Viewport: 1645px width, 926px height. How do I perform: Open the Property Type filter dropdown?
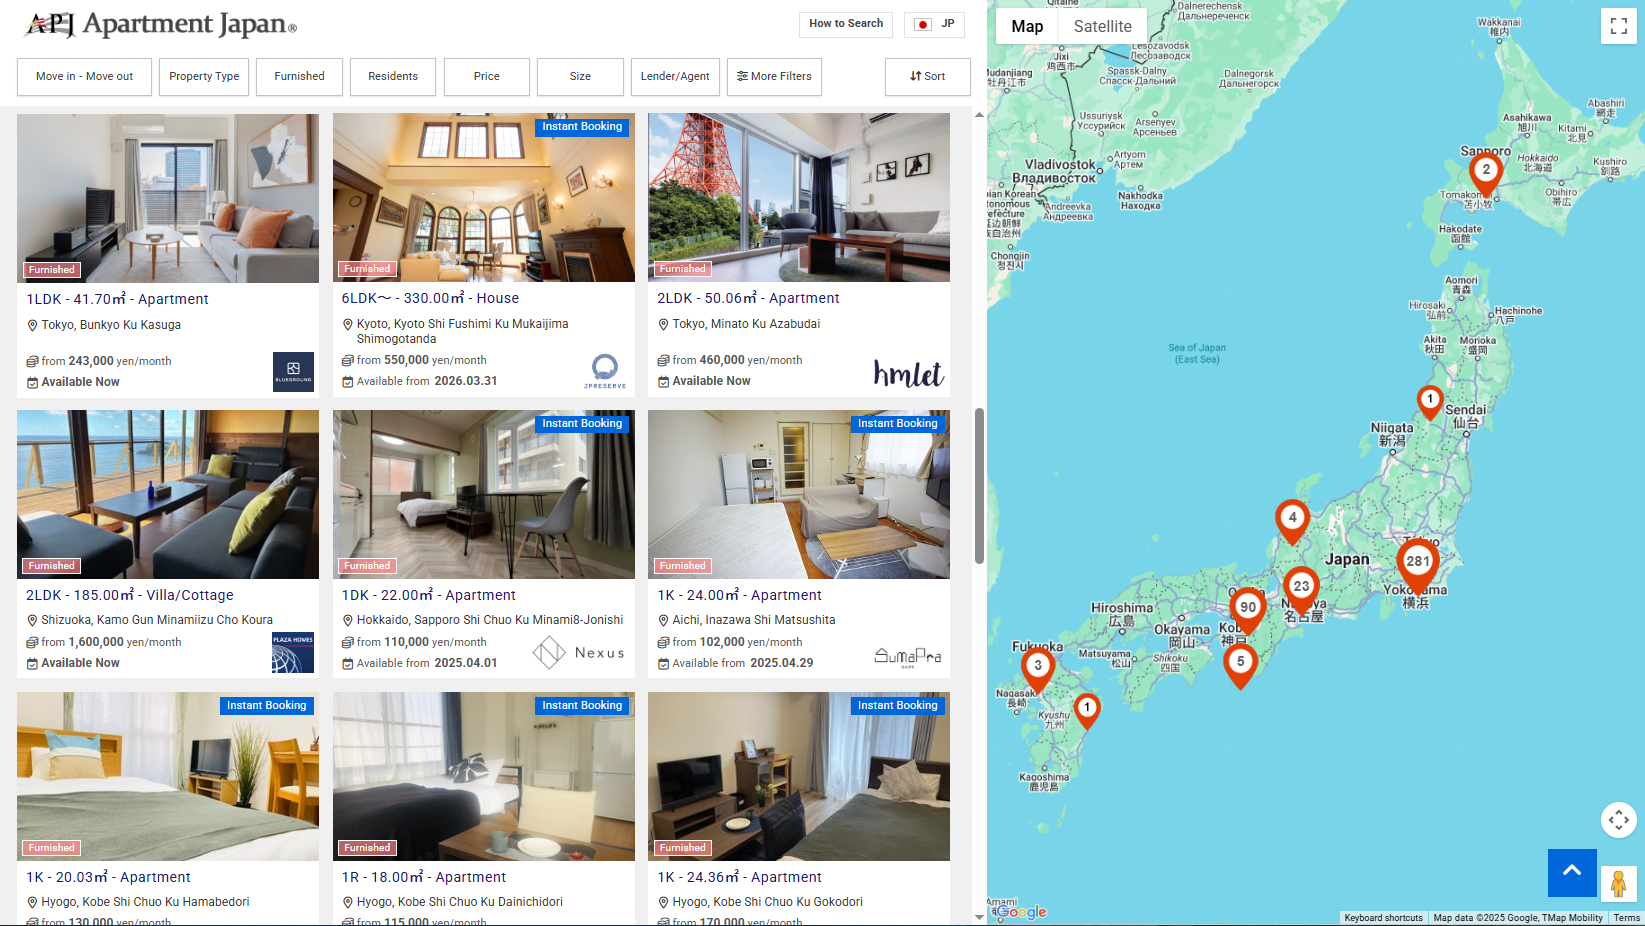tap(204, 77)
